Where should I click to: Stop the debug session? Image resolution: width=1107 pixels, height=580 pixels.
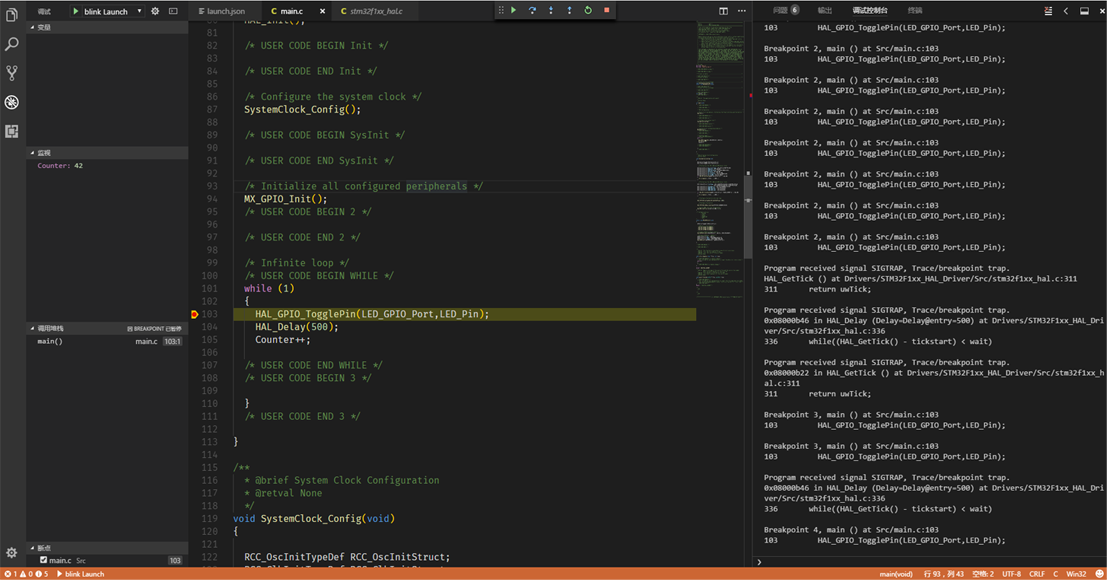606,11
